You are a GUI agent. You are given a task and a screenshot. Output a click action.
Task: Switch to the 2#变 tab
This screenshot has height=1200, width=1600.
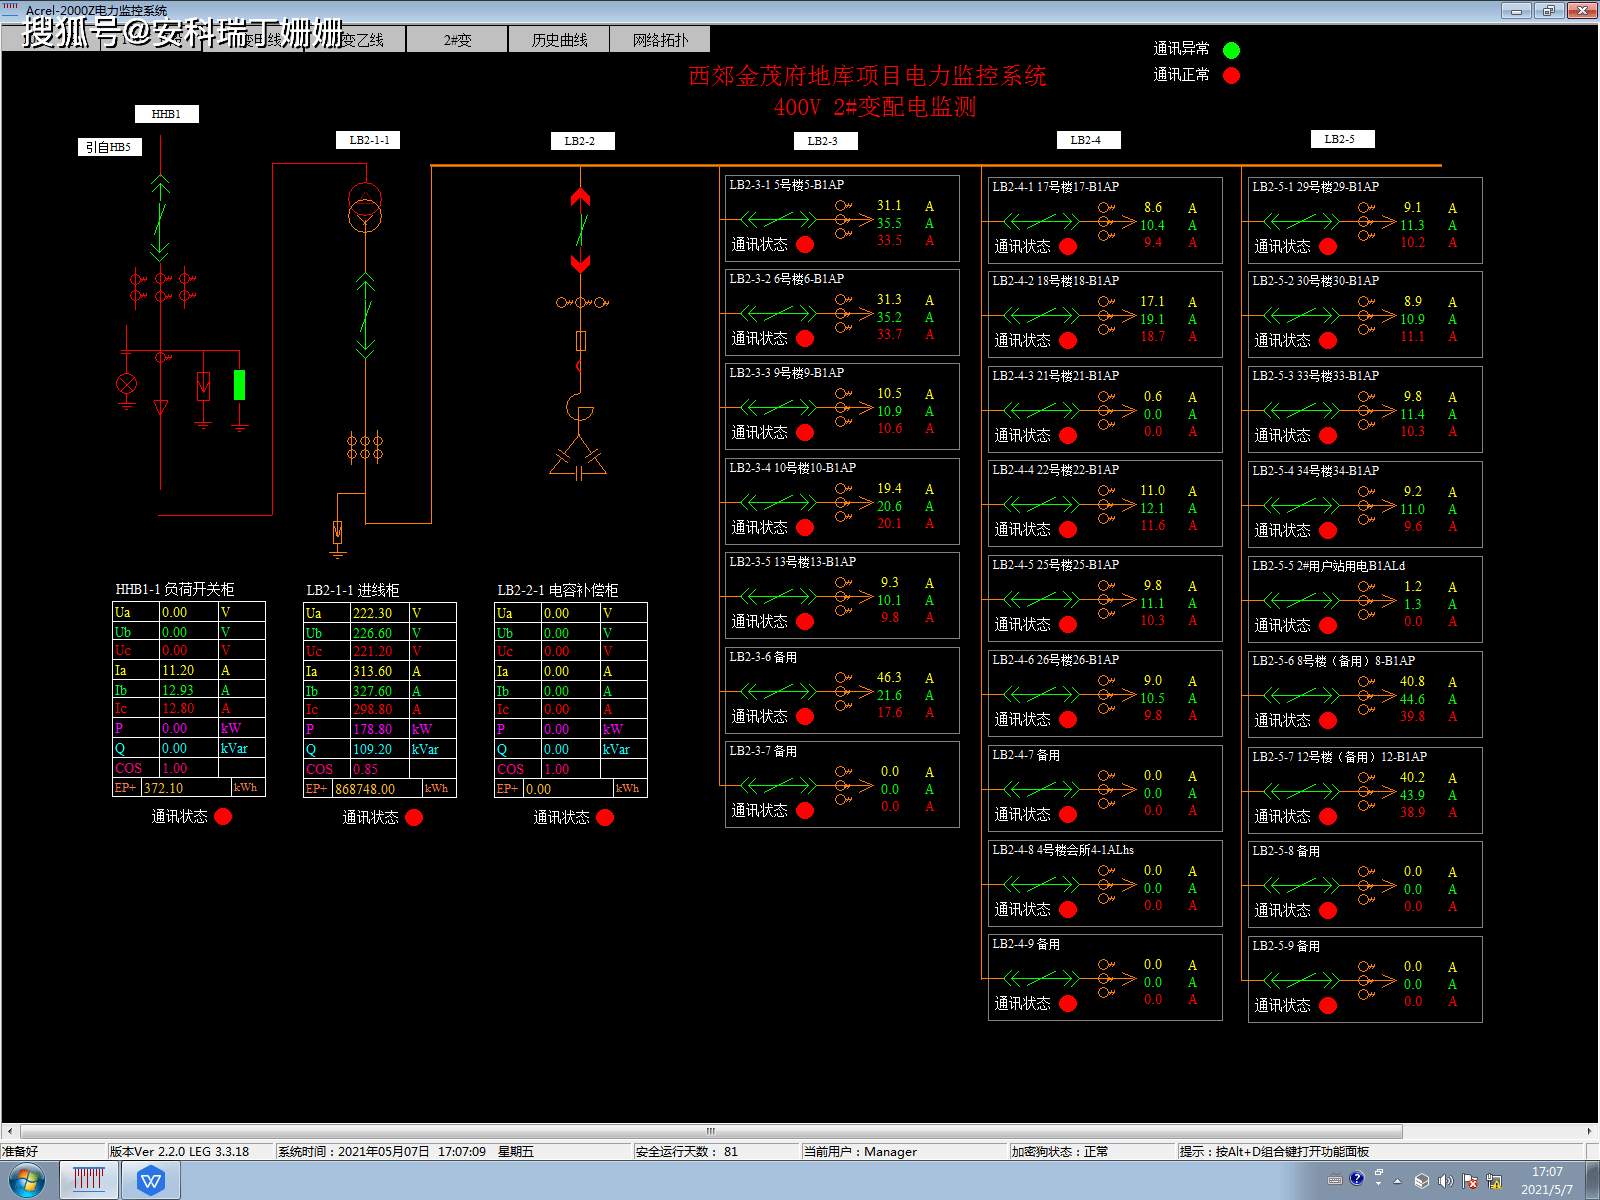point(457,39)
